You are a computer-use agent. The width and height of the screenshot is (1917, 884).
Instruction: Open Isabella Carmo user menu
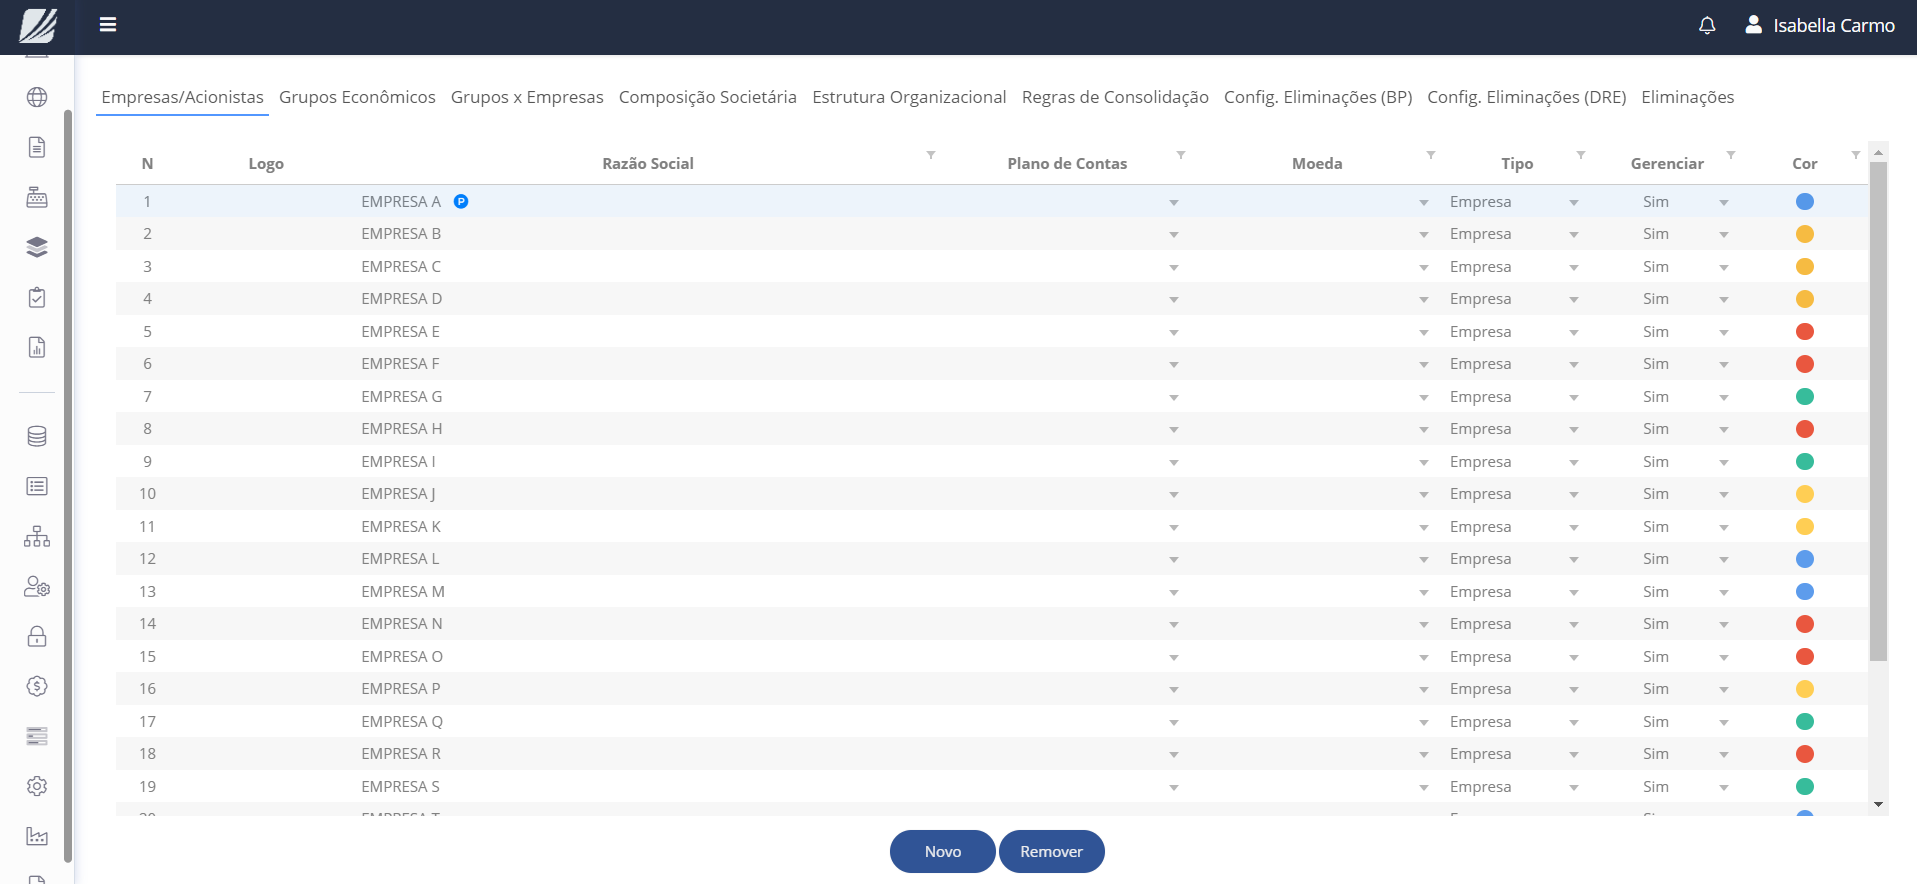tap(1820, 25)
